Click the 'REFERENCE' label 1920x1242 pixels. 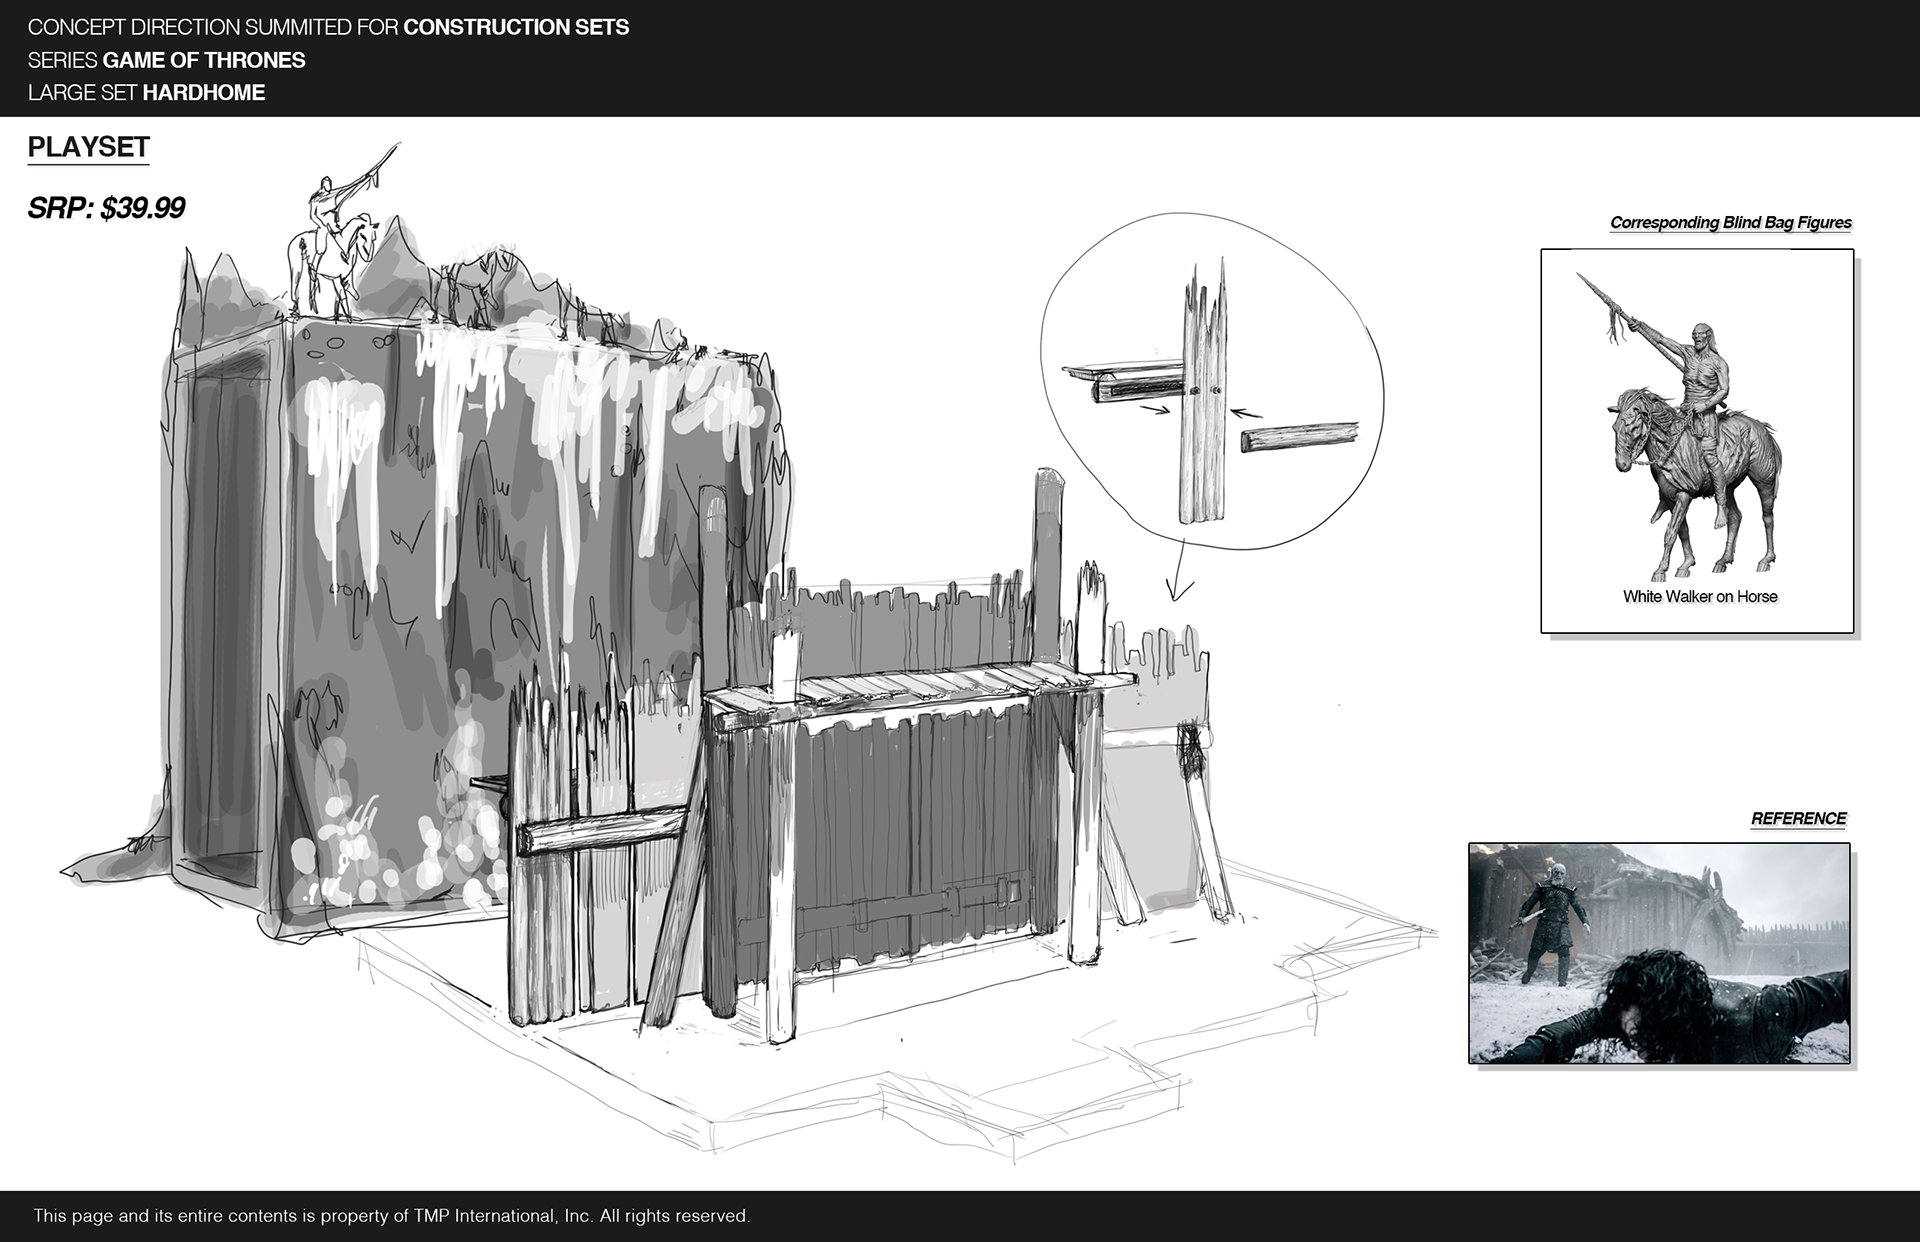[1798, 818]
